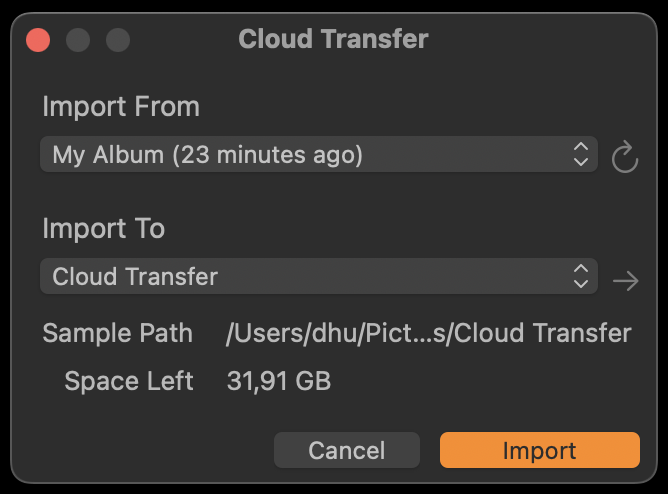
Task: Close the Cloud Transfer window
Action: point(38,40)
